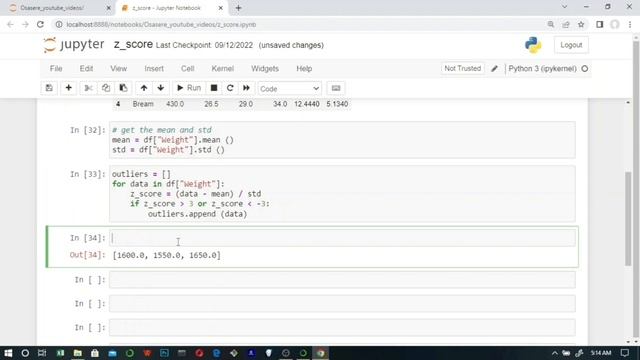Open Windows search circle icon
Viewport: 640px width, 360px height.
click(25, 353)
